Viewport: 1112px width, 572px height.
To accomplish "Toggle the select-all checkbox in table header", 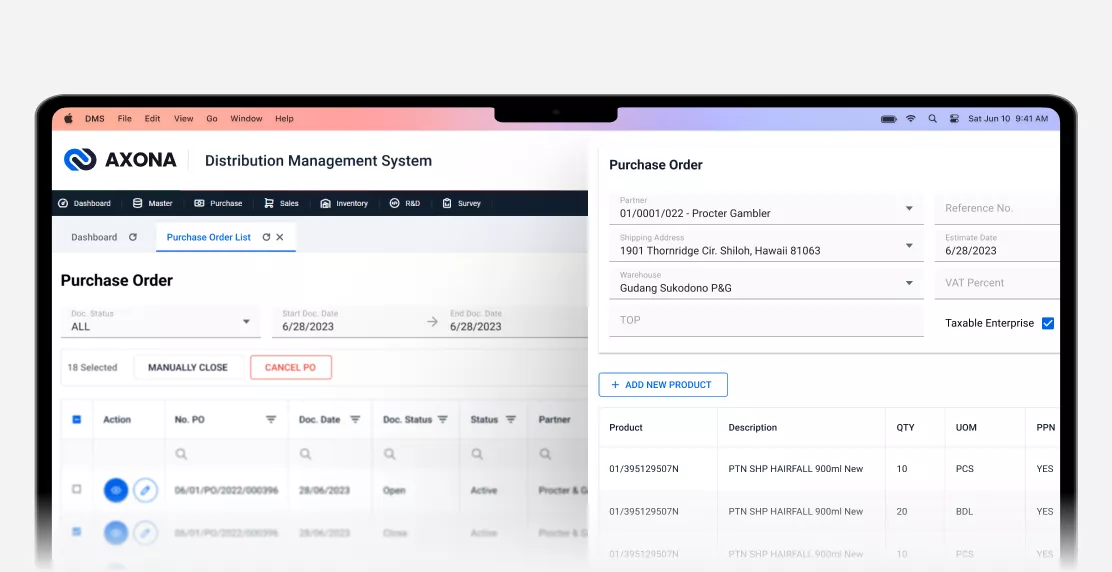I will pyautogui.click(x=77, y=420).
